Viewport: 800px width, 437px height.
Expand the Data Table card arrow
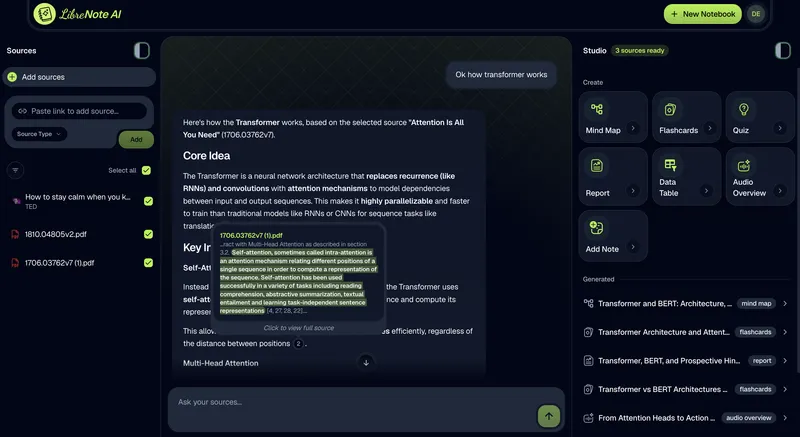[706, 191]
